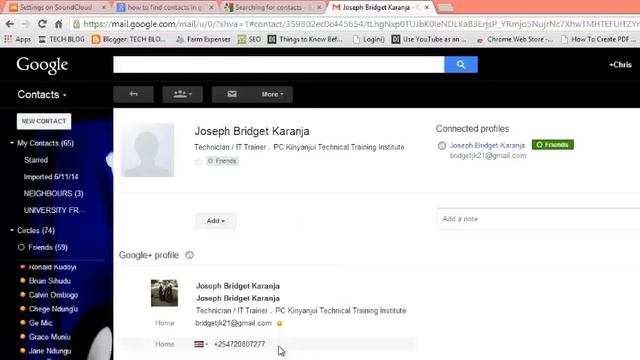The width and height of the screenshot is (640, 360).
Task: Open the Login() bookmark
Action: (x=369, y=39)
